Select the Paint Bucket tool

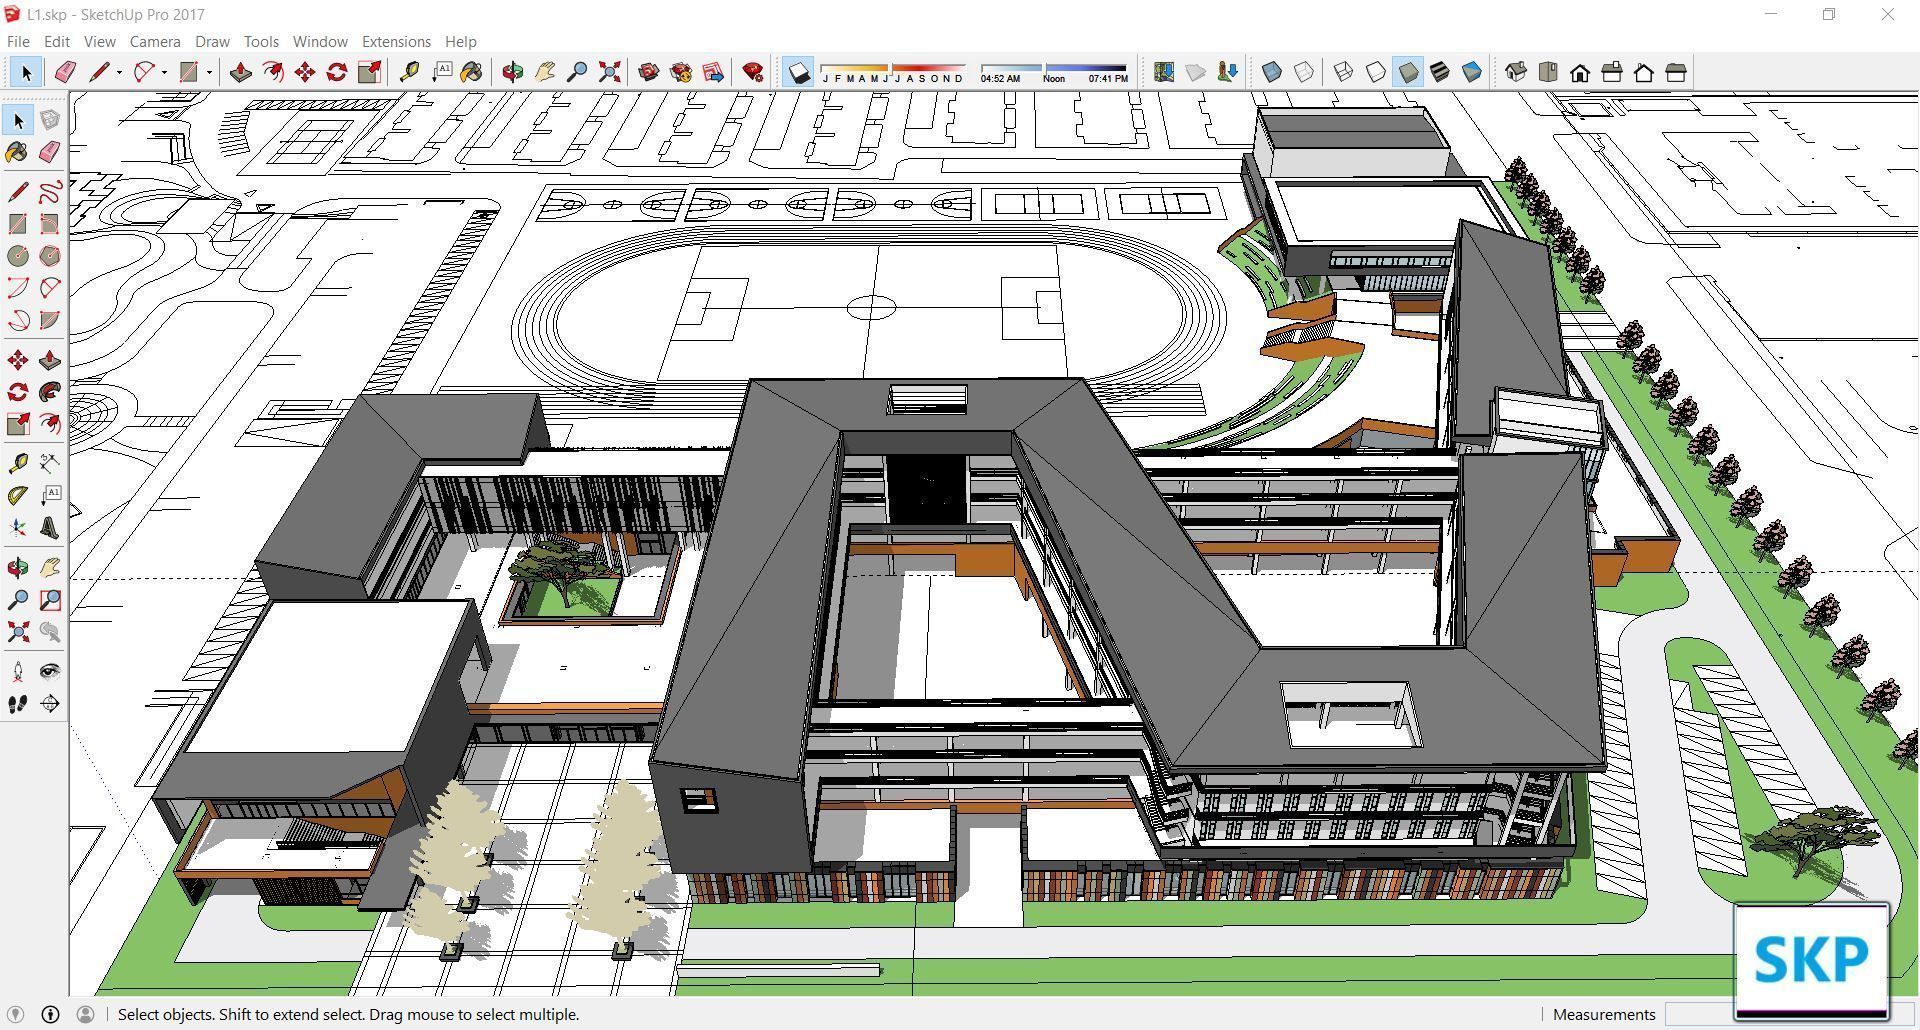470,72
